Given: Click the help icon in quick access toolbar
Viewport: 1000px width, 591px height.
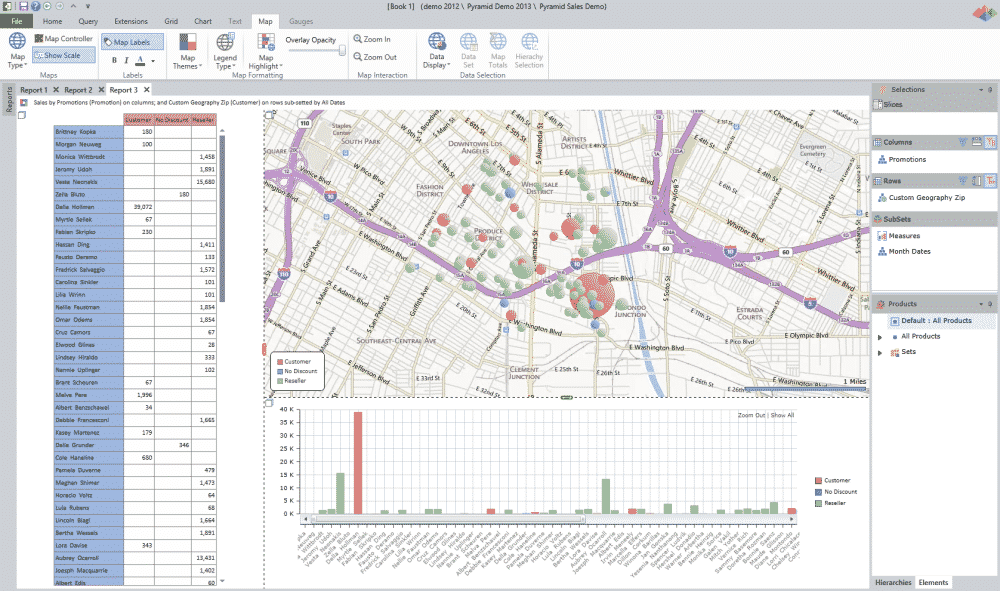Looking at the screenshot, I should pos(35,6).
